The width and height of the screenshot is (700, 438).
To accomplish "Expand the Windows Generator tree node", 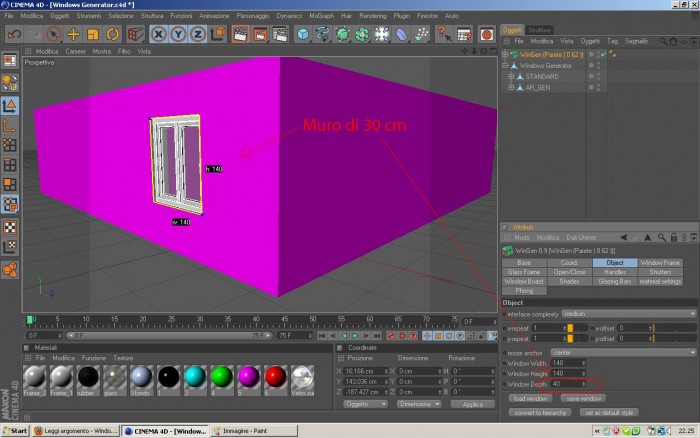I will pyautogui.click(x=505, y=66).
